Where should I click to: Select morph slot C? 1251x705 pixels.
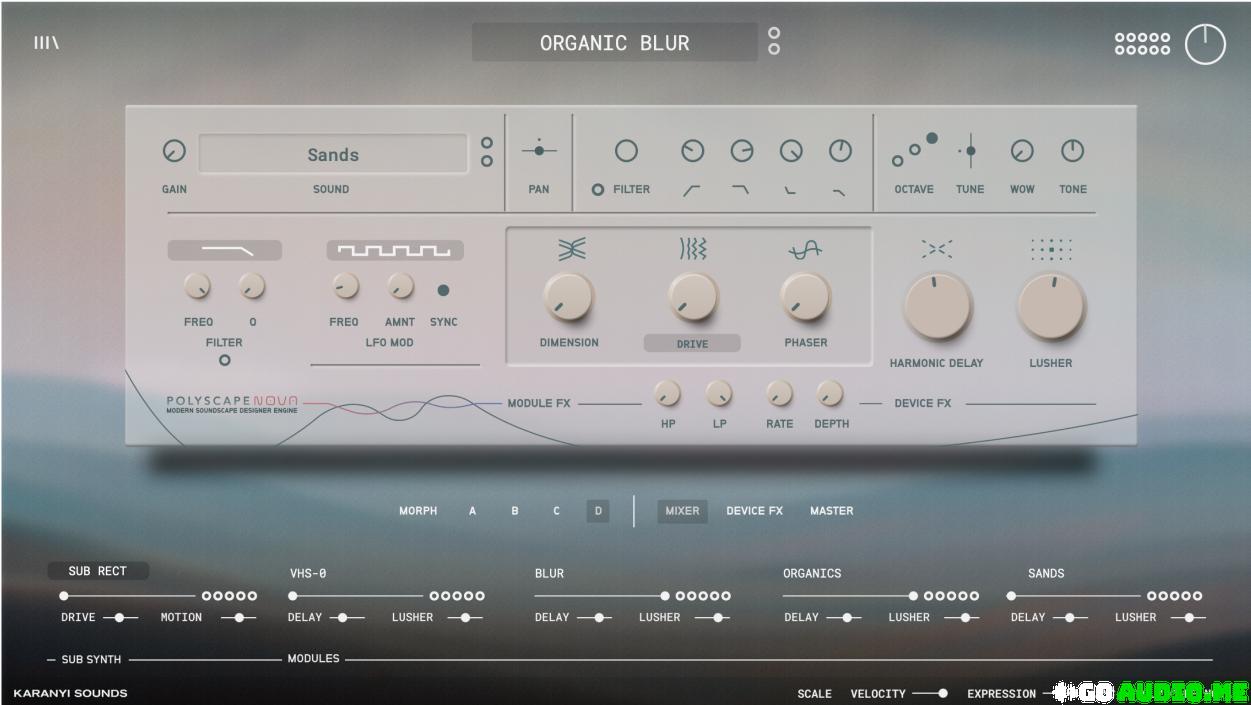coord(556,511)
